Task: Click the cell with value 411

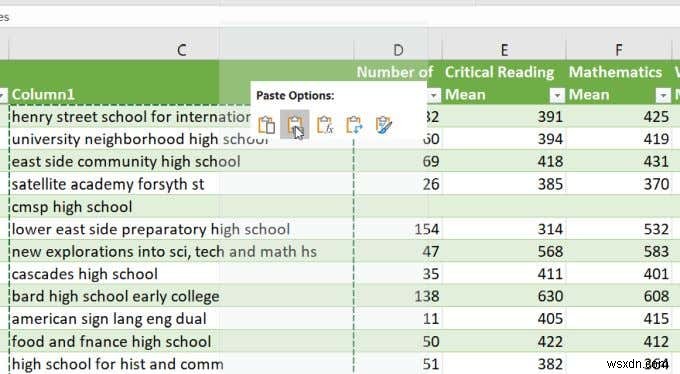Action: (504, 274)
